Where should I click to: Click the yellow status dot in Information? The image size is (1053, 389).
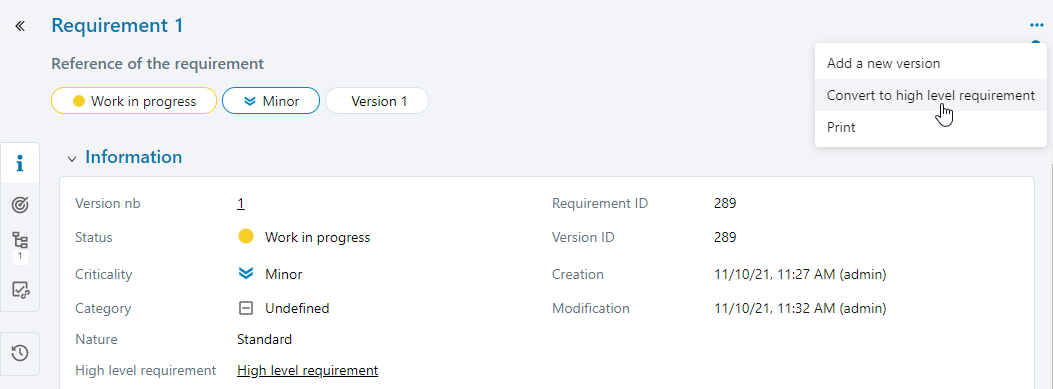[246, 236]
